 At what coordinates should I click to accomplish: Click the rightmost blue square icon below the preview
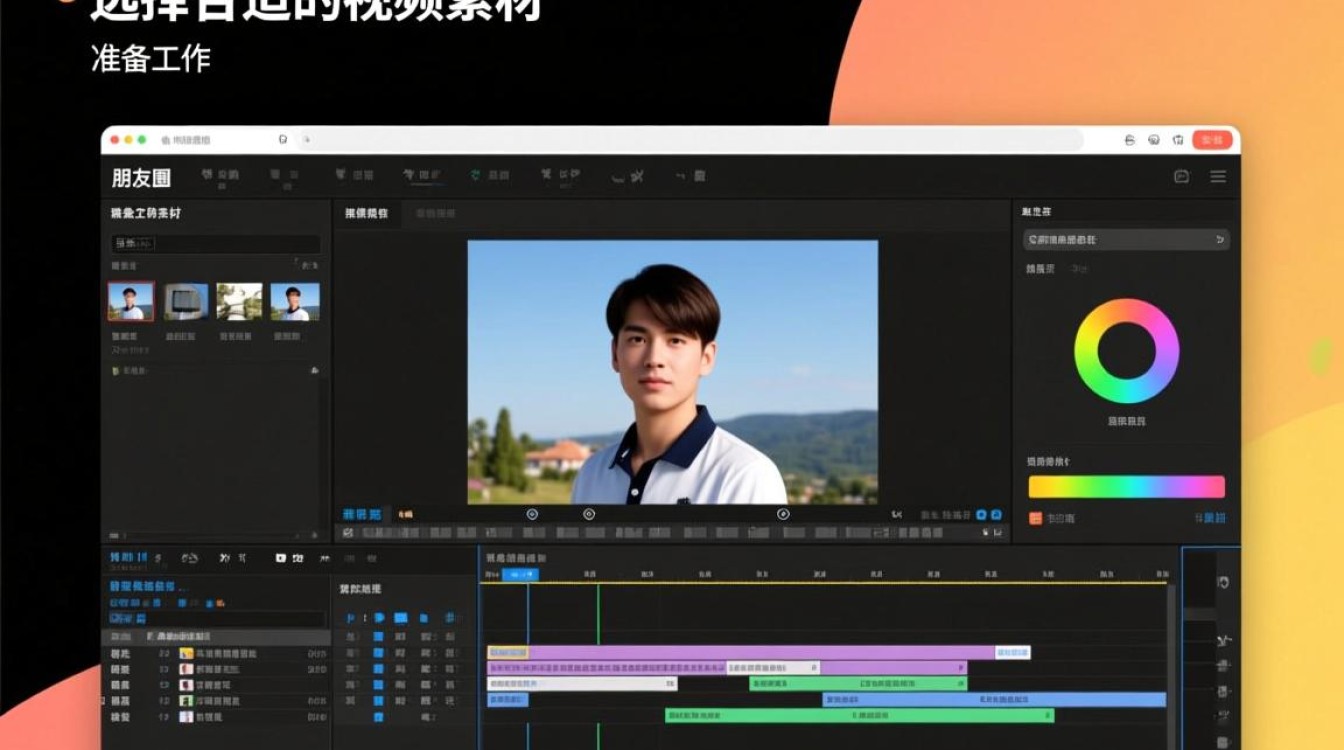coord(996,514)
